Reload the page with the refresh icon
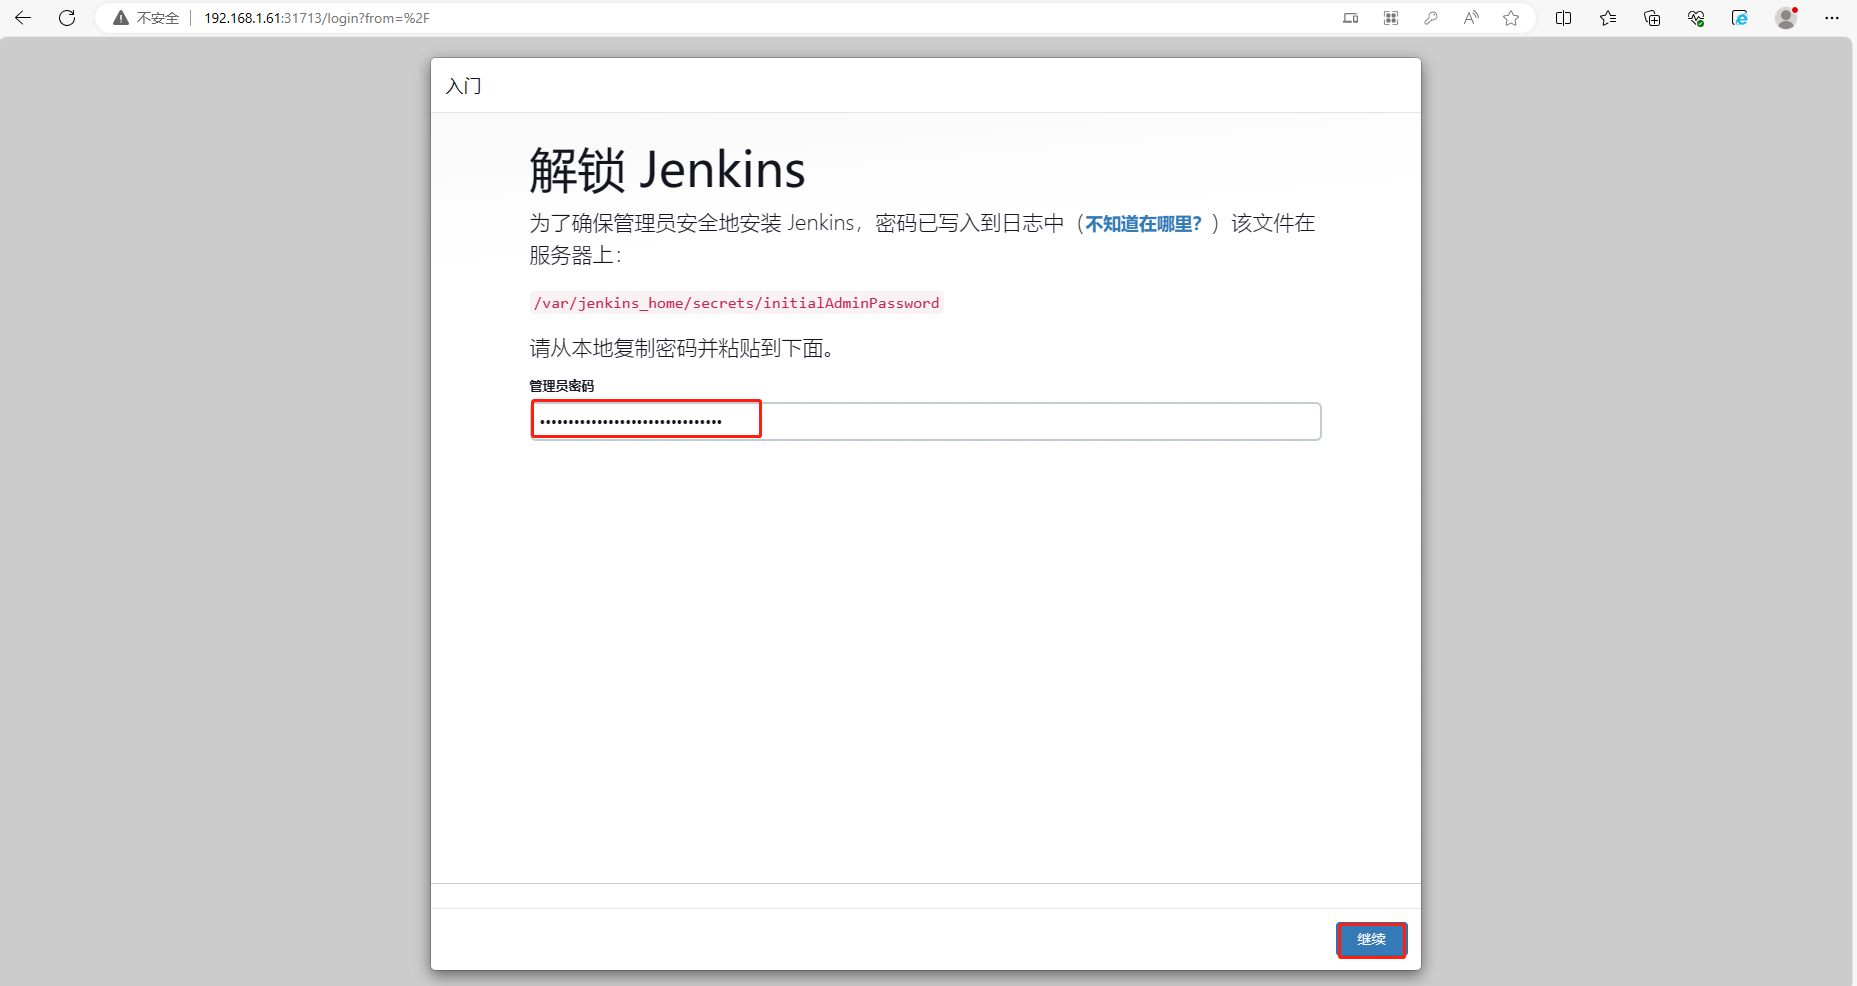The width and height of the screenshot is (1857, 986). coord(67,18)
